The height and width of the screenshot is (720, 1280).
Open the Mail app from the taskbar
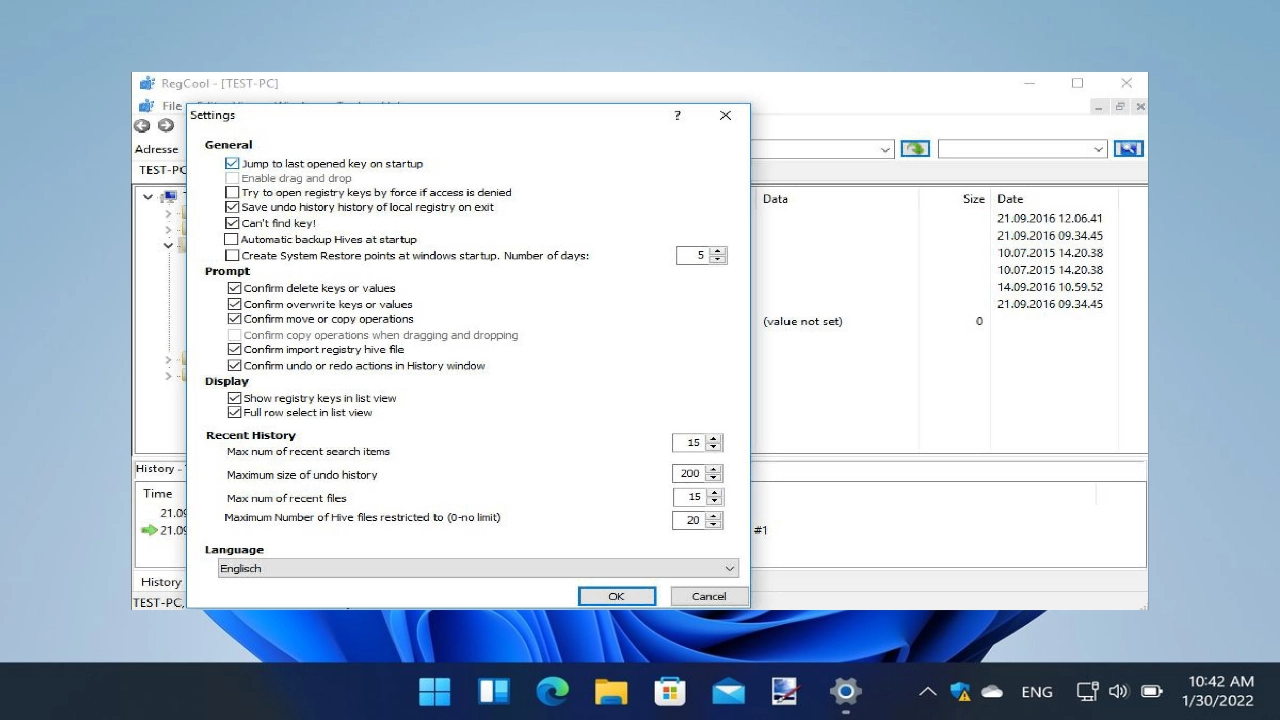pos(728,691)
